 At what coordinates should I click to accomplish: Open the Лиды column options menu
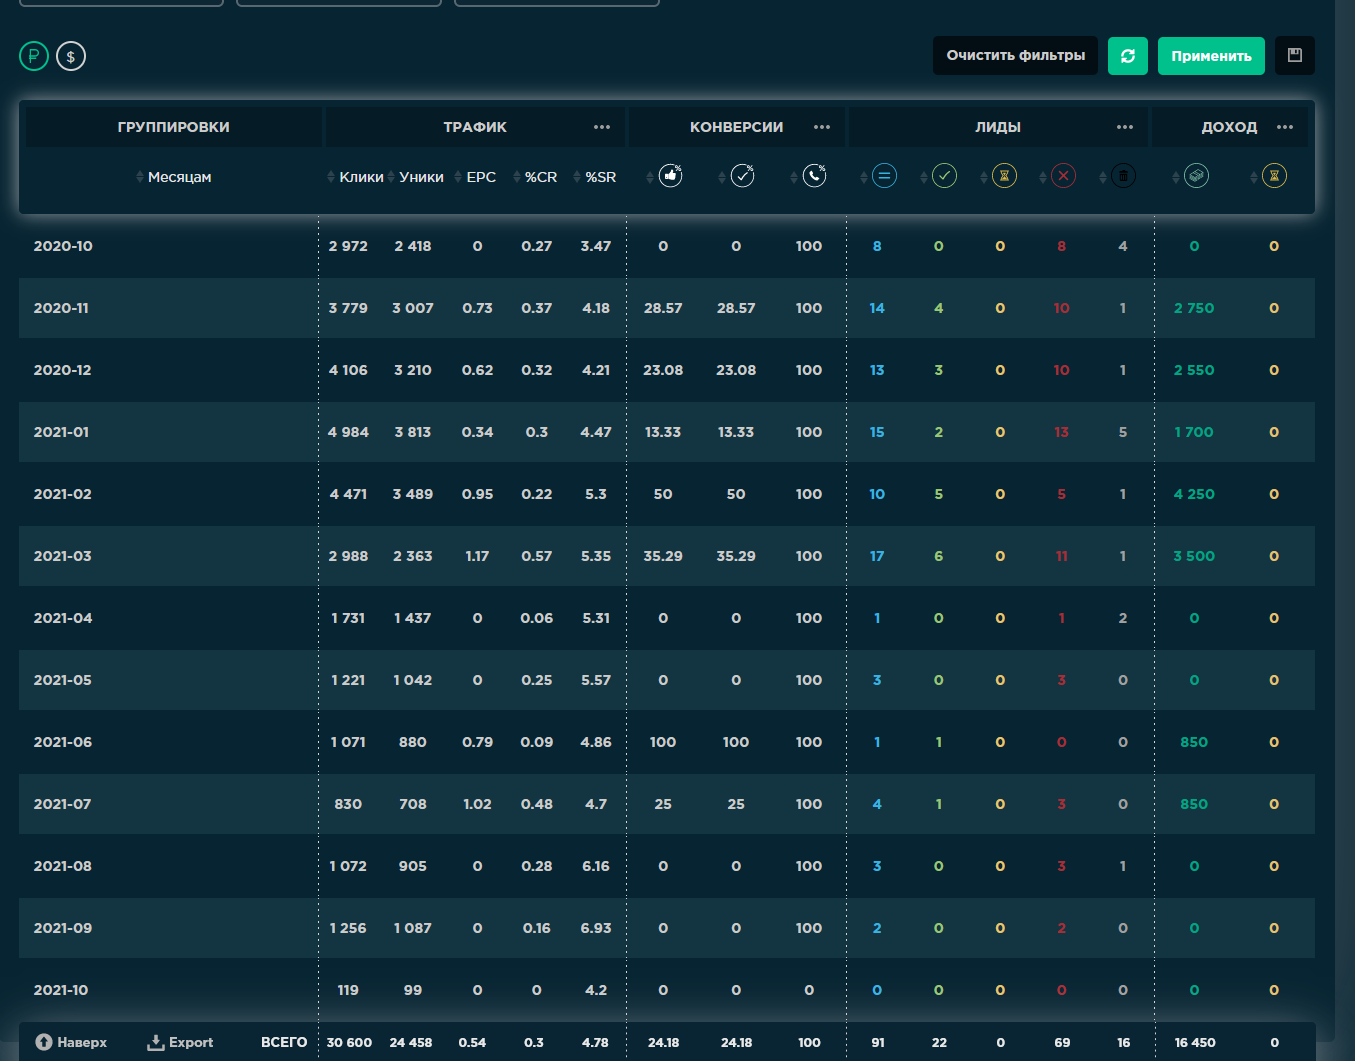[x=1125, y=127]
